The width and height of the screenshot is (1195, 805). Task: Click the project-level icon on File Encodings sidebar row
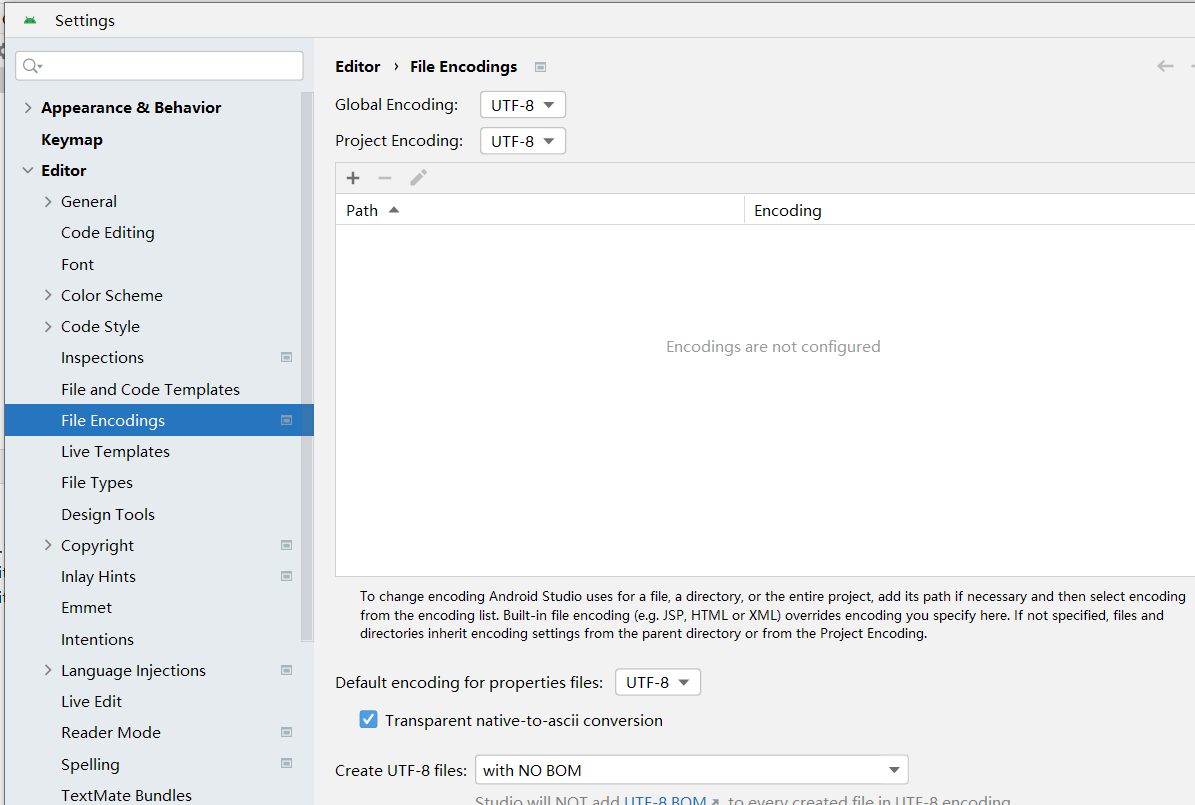point(287,420)
